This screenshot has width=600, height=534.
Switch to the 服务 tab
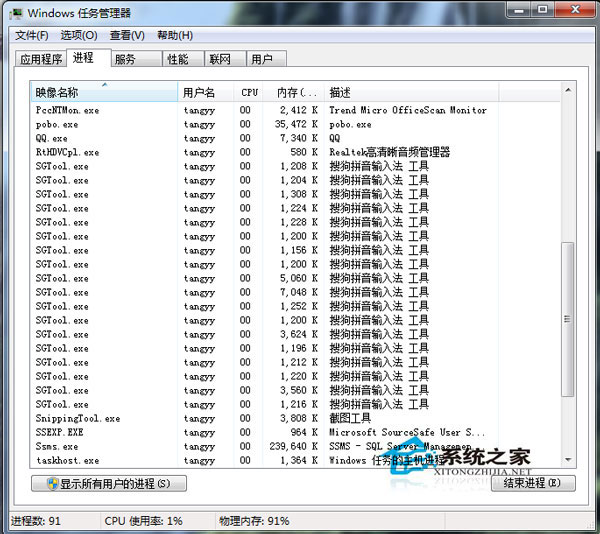click(x=137, y=59)
